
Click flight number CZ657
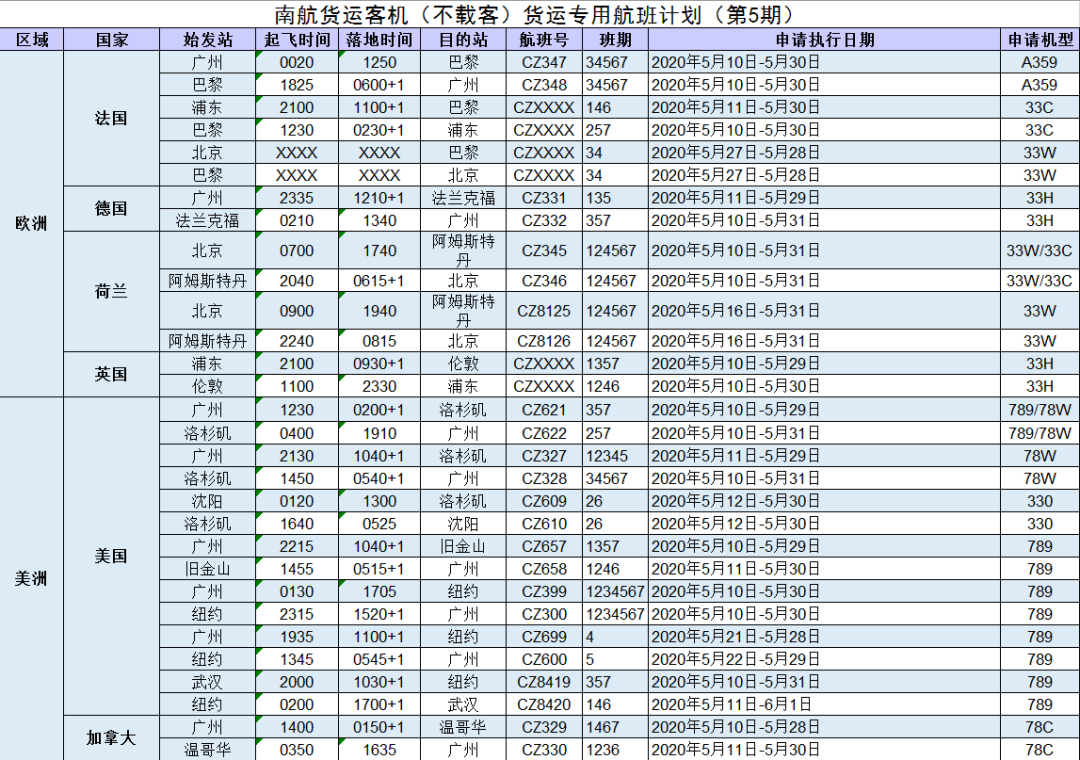tap(544, 546)
